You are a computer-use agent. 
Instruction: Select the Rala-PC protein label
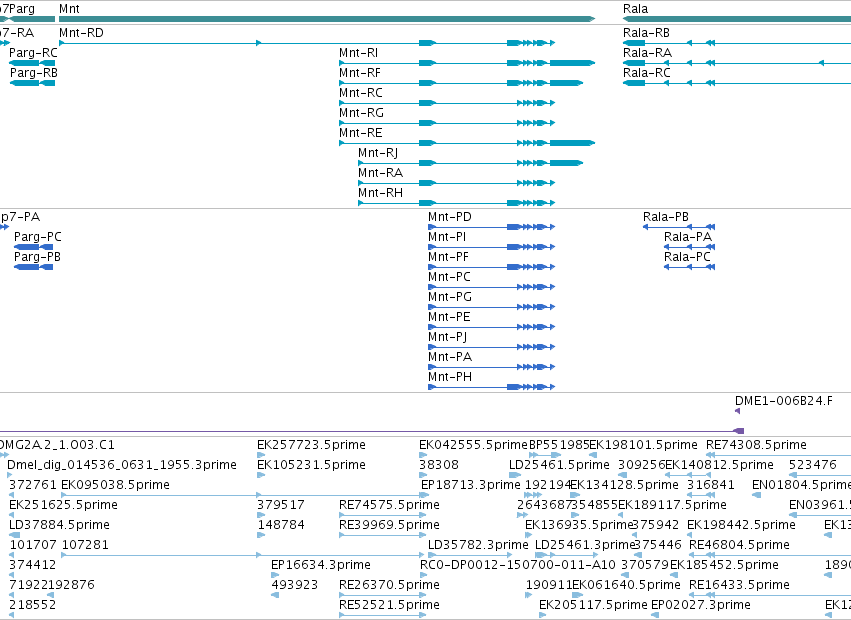tap(688, 257)
